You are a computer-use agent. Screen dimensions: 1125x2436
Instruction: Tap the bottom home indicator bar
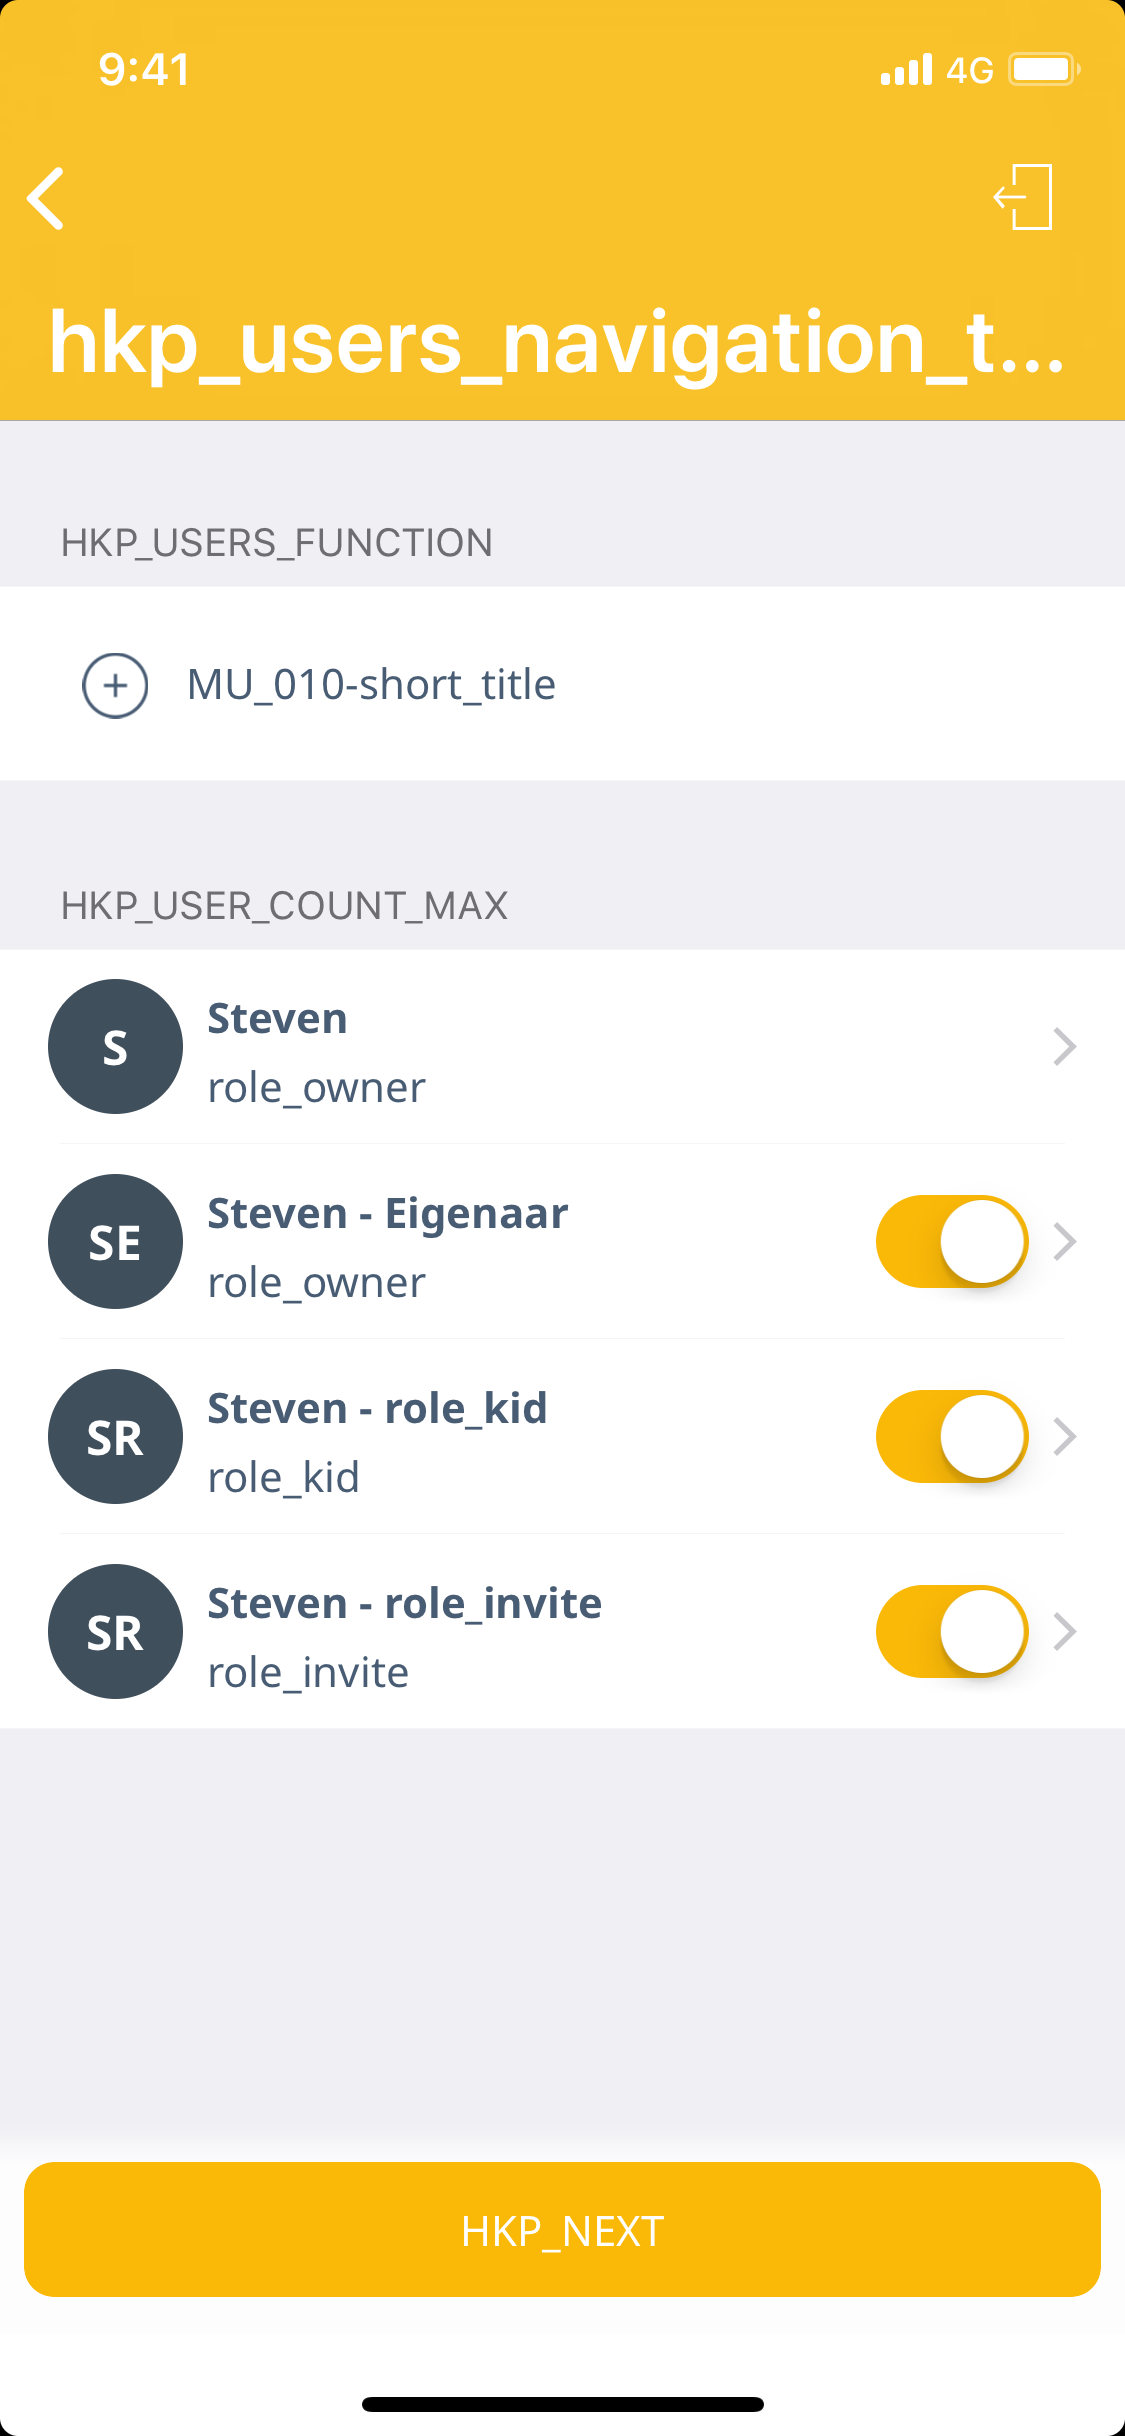[x=562, y=2404]
